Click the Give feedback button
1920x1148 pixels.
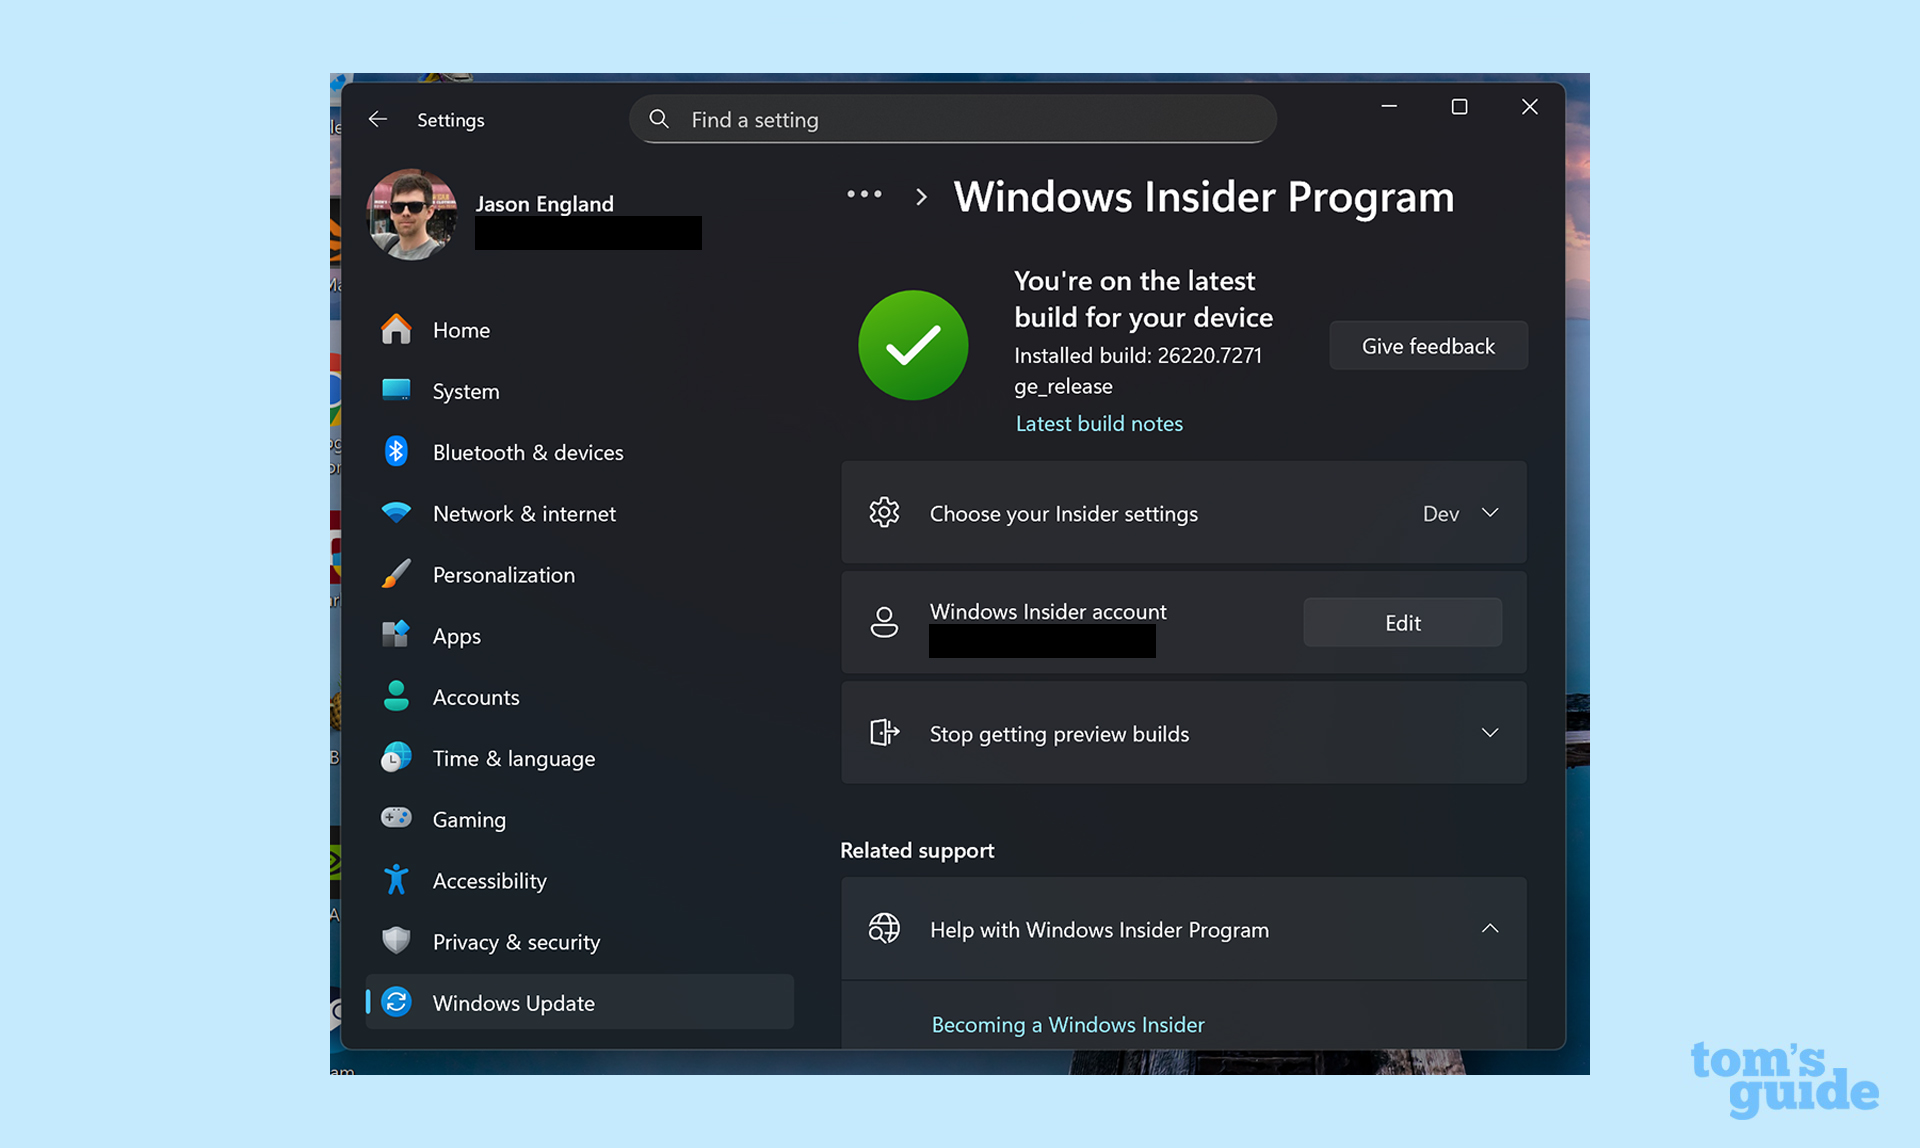[x=1428, y=345]
